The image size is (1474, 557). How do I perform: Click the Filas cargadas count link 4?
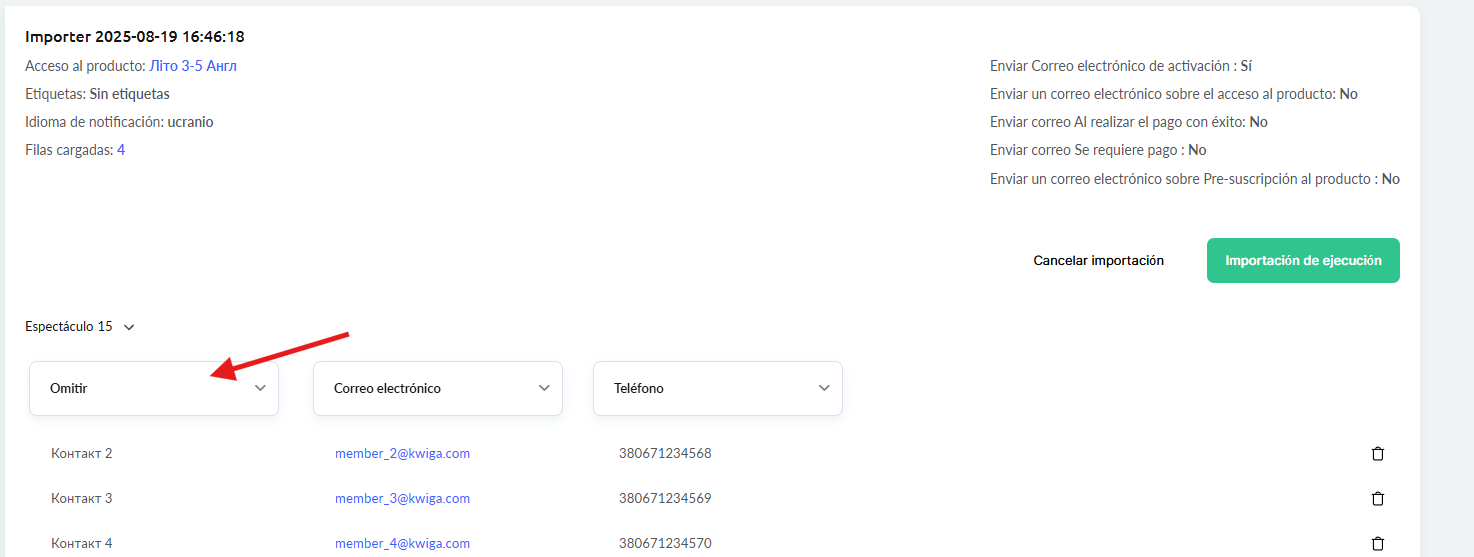tap(121, 150)
